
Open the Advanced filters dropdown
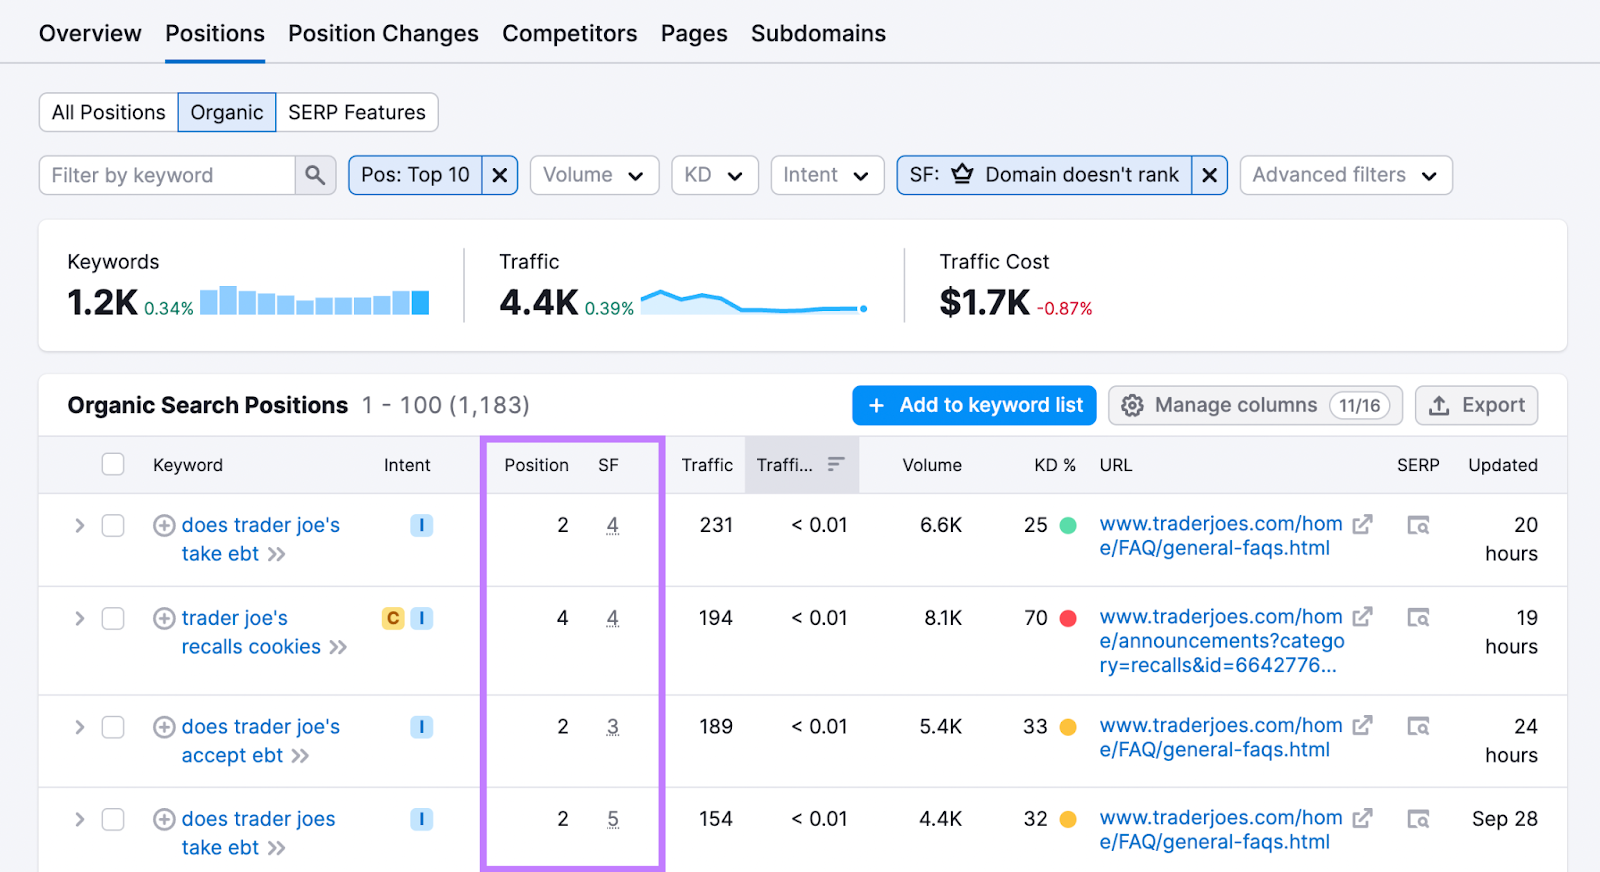point(1346,175)
